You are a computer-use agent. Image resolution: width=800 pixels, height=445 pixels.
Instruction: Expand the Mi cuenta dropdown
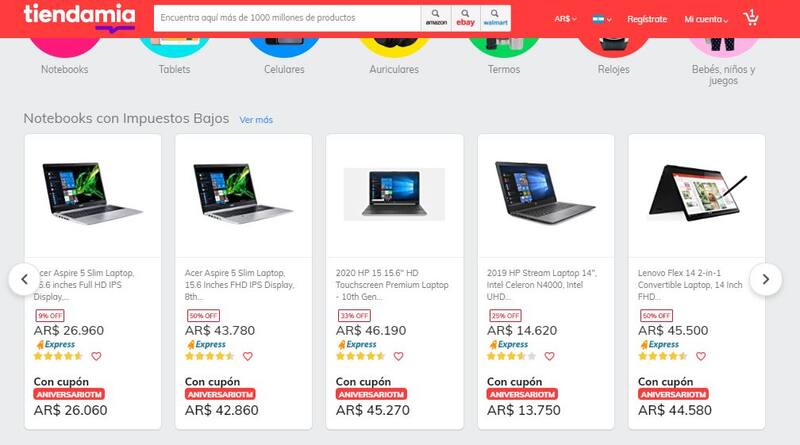tap(706, 19)
